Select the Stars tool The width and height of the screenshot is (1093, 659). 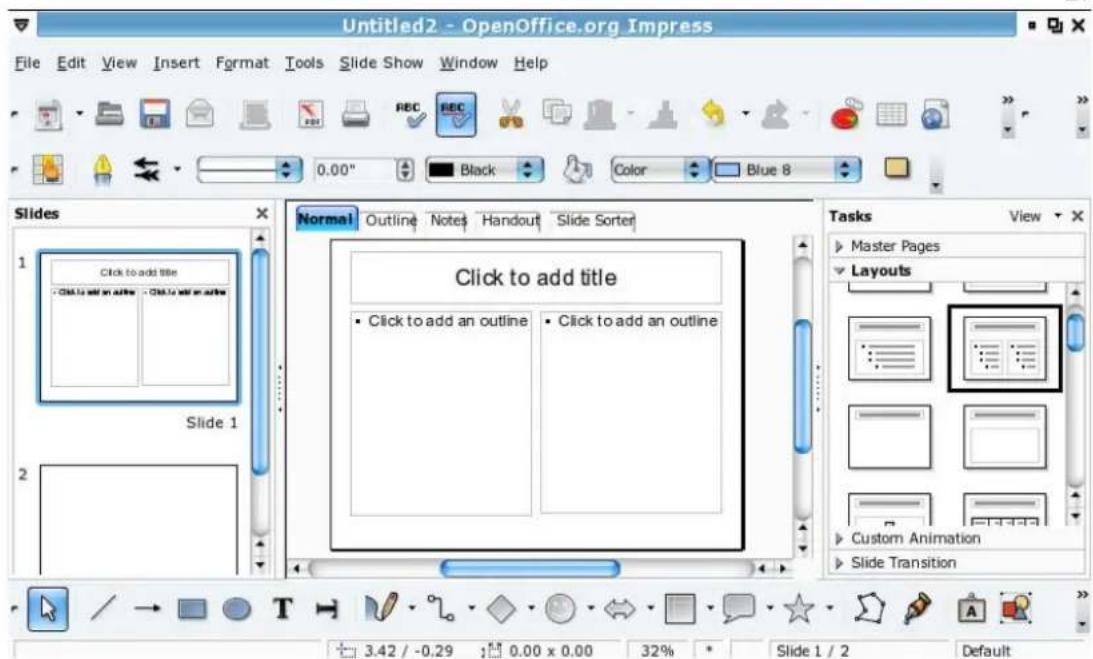(x=799, y=609)
